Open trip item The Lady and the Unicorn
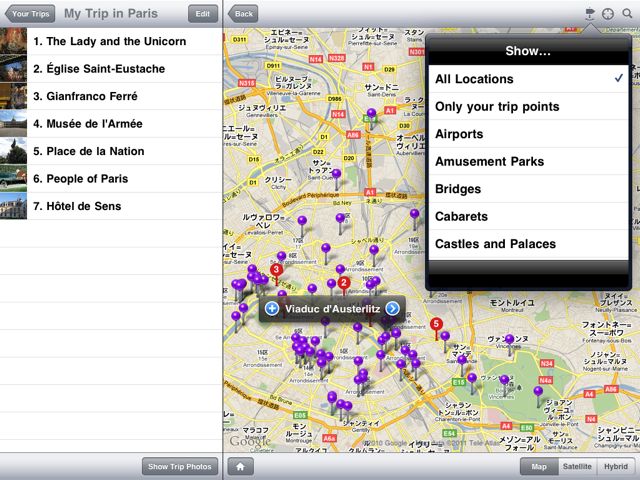Viewport: 640px width, 480px height. [x=111, y=41]
